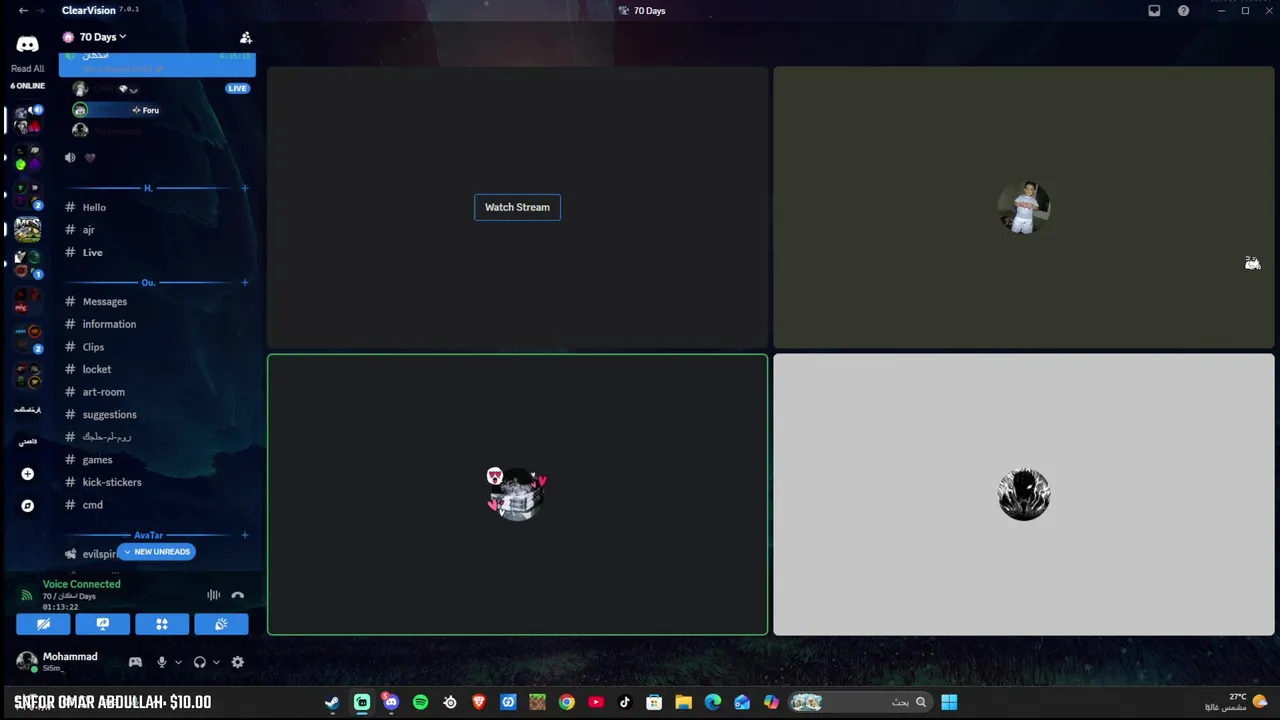Jump to NEW UNREADS indicator
The image size is (1280, 720).
156,552
